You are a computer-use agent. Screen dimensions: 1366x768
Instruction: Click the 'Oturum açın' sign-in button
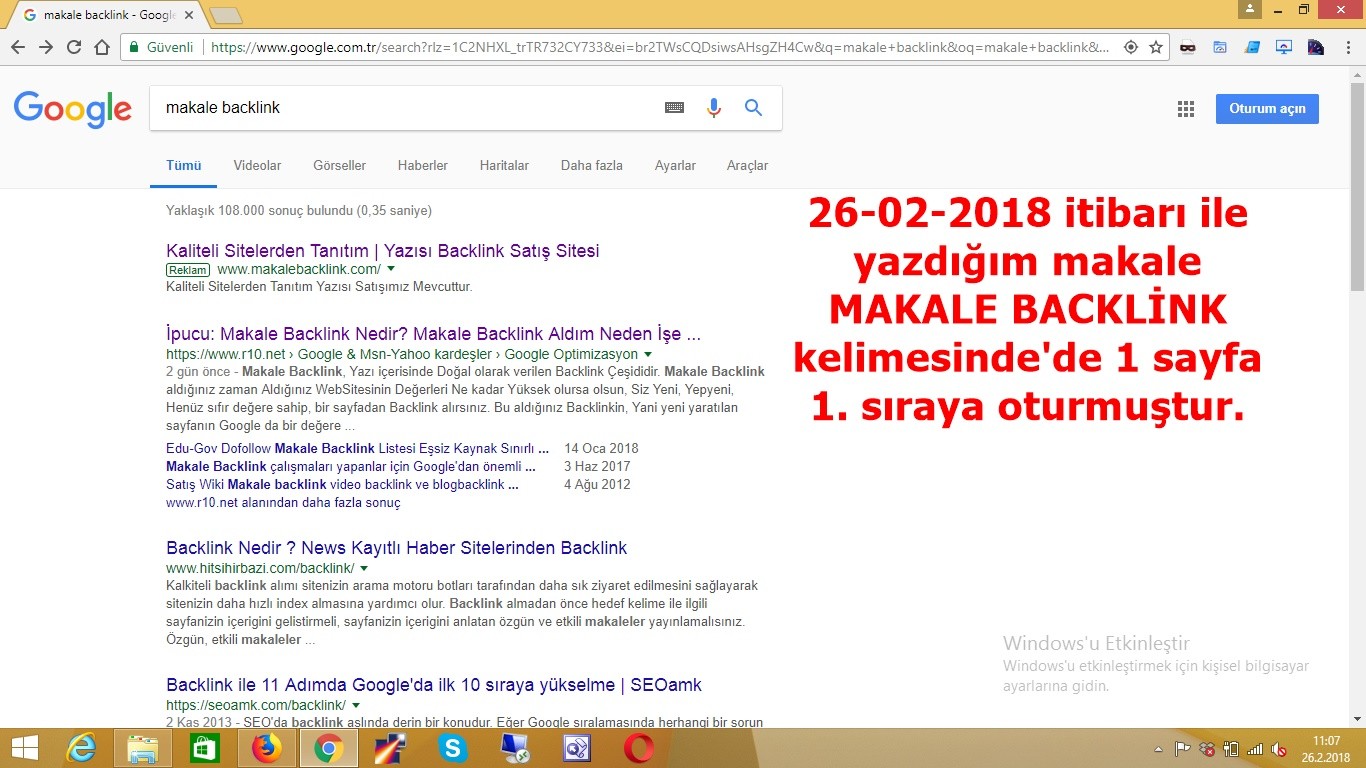click(x=1267, y=109)
